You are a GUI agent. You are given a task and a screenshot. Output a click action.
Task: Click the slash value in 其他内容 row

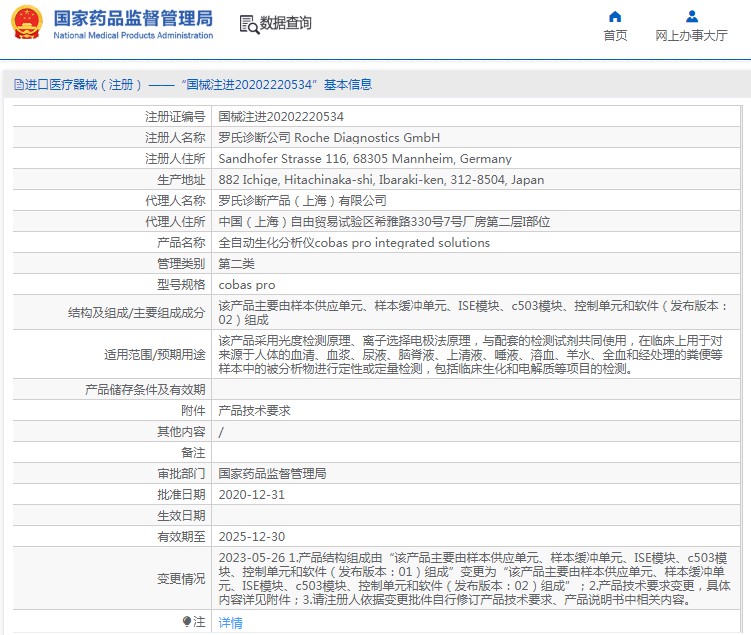(x=221, y=432)
